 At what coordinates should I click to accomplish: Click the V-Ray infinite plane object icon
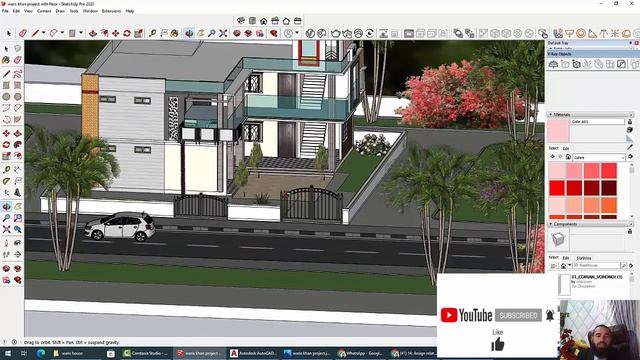tap(553, 64)
